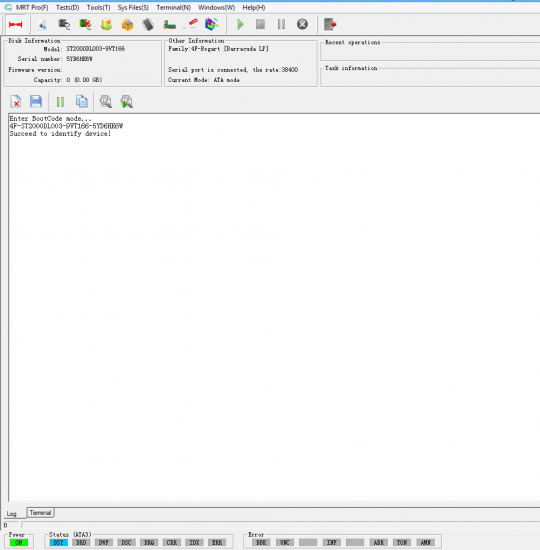Screen dimensions: 540x550
Task: Click the CRR status indicator
Action: 172,542
